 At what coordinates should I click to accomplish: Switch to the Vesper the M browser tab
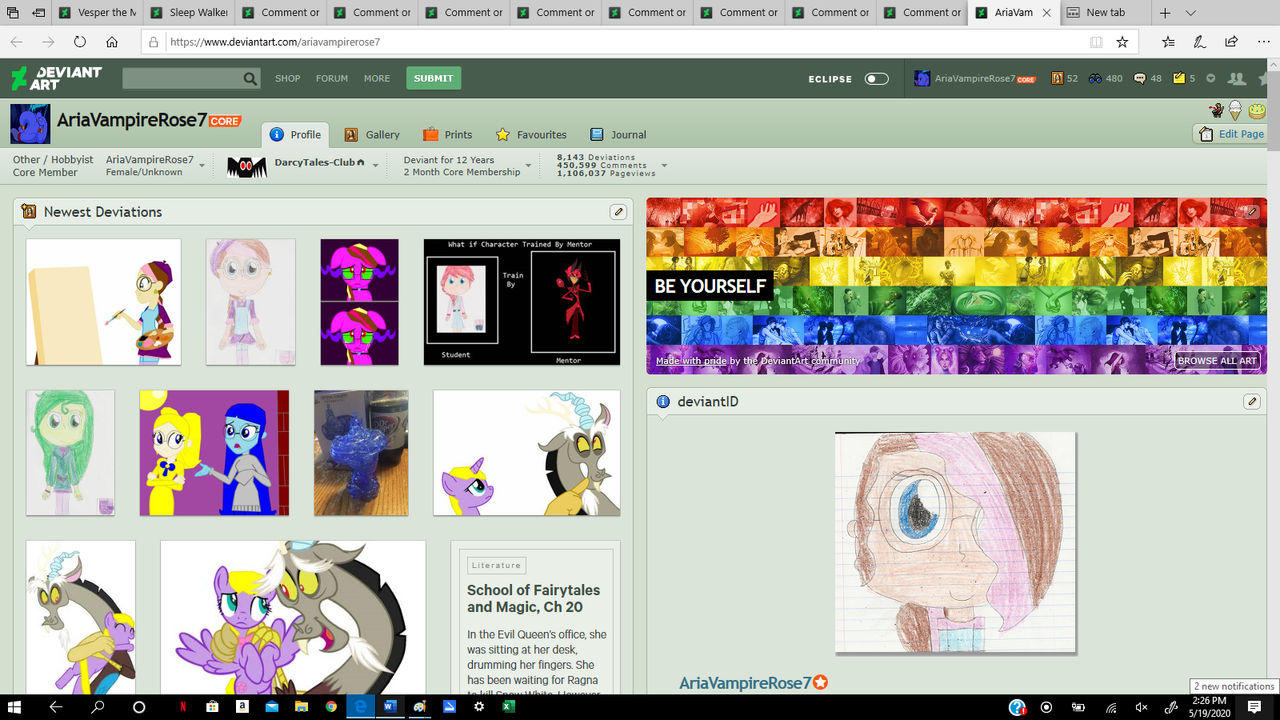pos(98,13)
